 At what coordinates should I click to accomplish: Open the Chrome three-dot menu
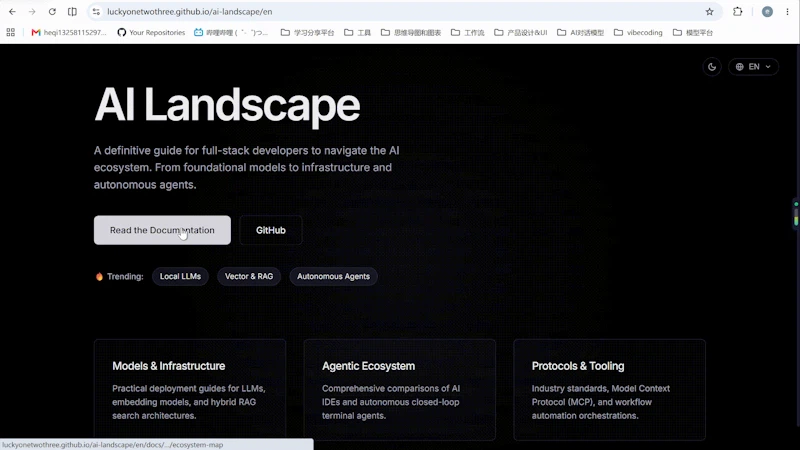pyautogui.click(x=787, y=11)
